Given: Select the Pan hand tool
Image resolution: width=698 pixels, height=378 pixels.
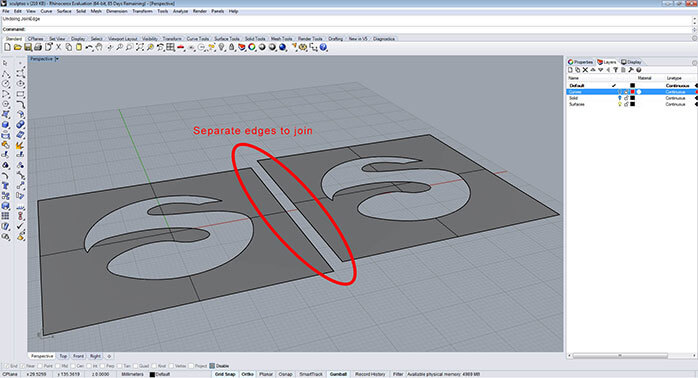Looking at the screenshot, I should [x=99, y=47].
